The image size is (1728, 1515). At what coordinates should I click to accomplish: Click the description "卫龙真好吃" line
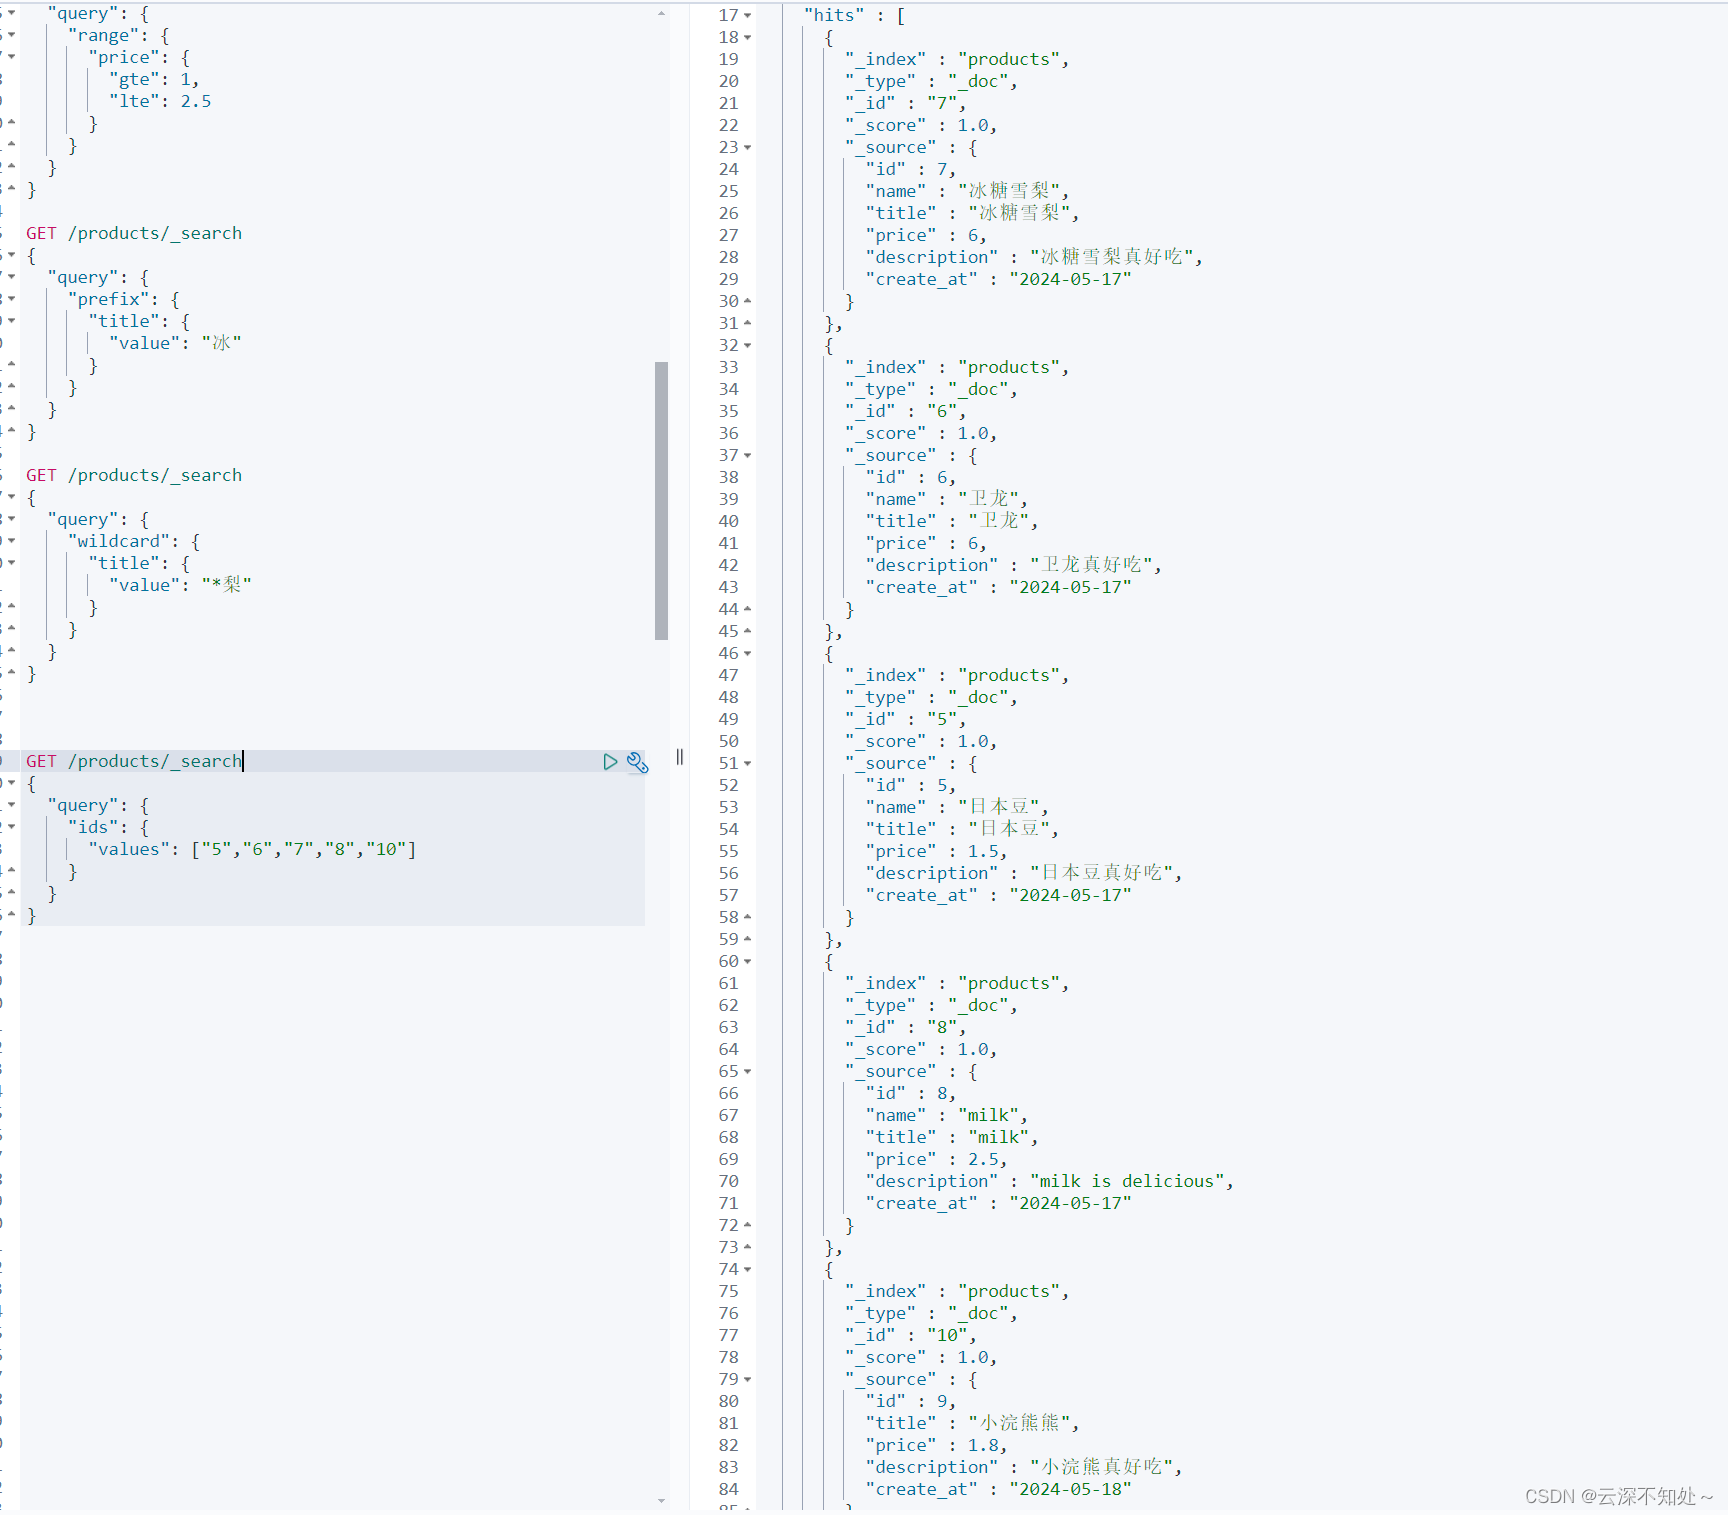click(1014, 566)
